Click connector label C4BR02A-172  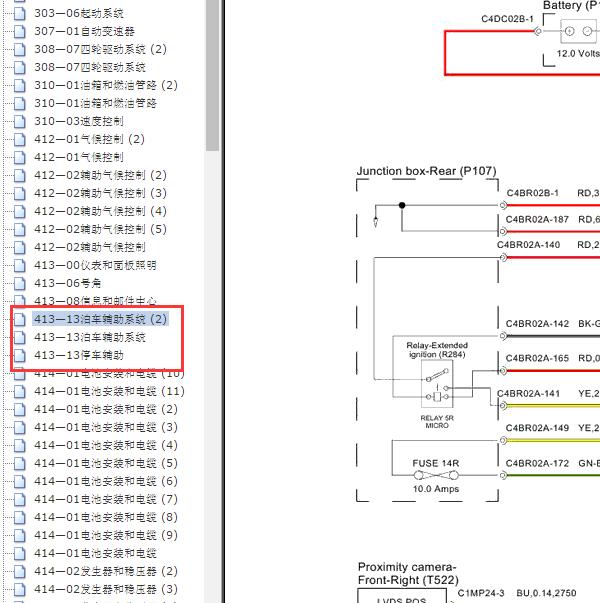tap(537, 463)
